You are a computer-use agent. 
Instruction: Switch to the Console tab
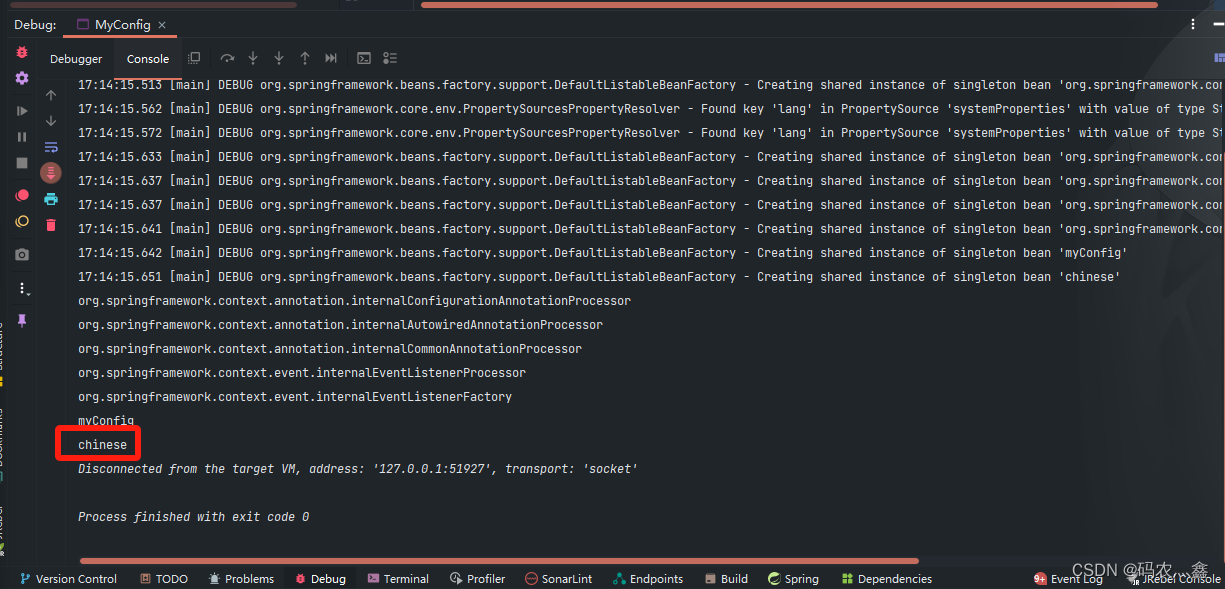(148, 59)
